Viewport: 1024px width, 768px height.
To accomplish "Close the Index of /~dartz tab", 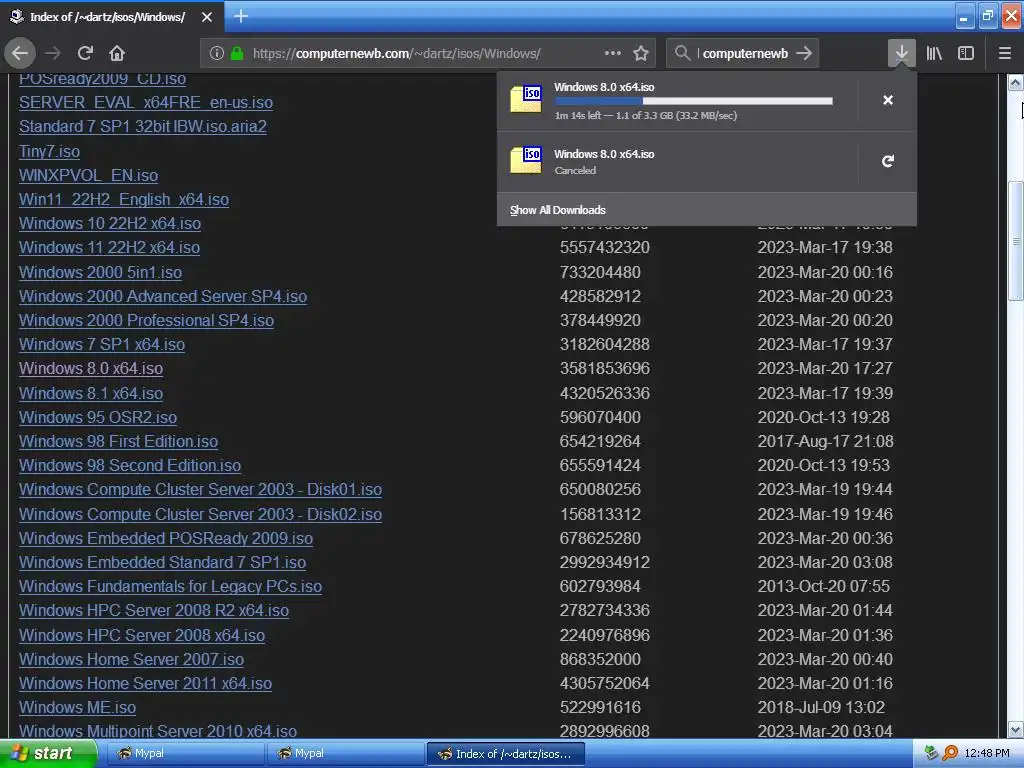I will click(x=206, y=17).
